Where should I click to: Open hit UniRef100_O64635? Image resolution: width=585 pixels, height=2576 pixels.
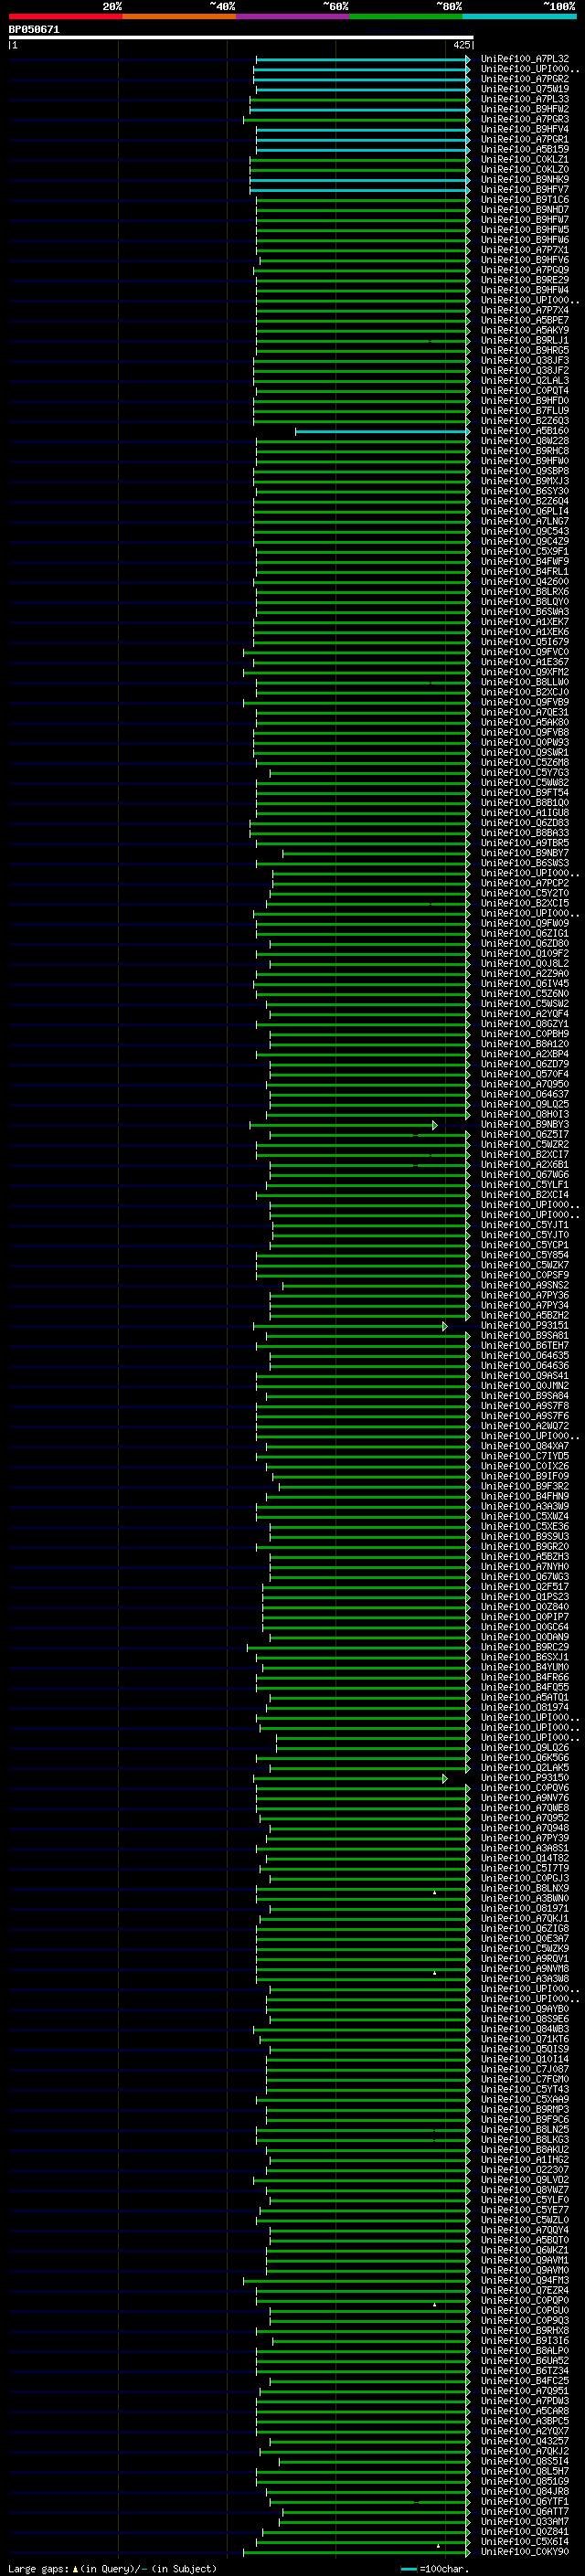tap(525, 1355)
